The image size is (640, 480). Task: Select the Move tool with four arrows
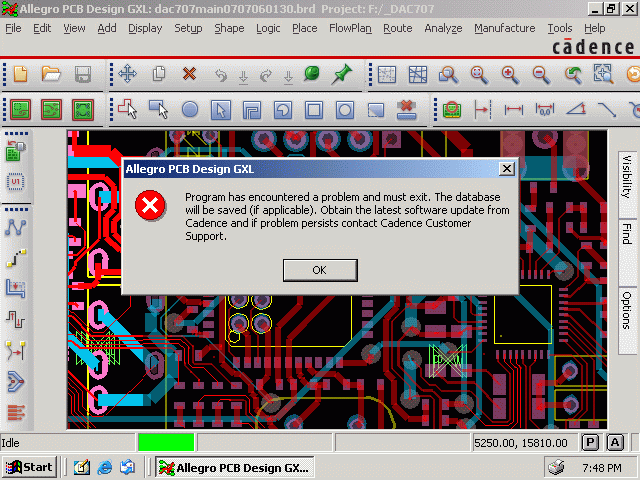(127, 74)
